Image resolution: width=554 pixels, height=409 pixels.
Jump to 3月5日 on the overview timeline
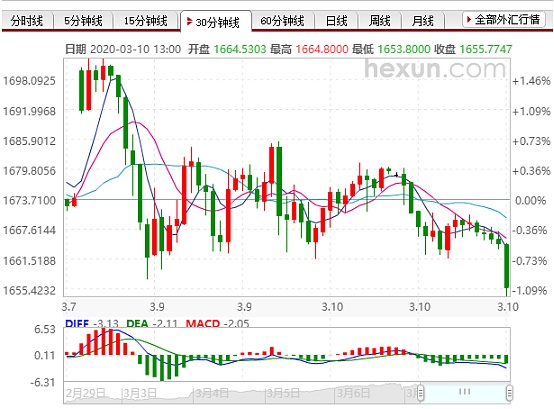coord(283,393)
